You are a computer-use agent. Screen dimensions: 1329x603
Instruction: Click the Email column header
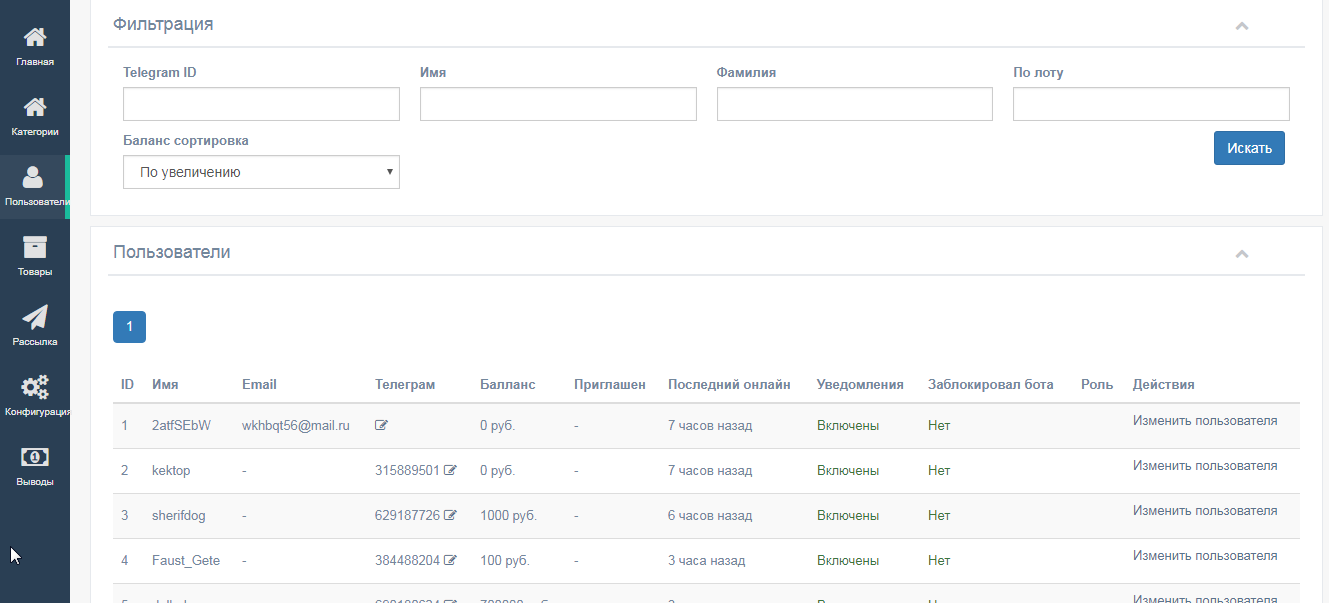259,384
